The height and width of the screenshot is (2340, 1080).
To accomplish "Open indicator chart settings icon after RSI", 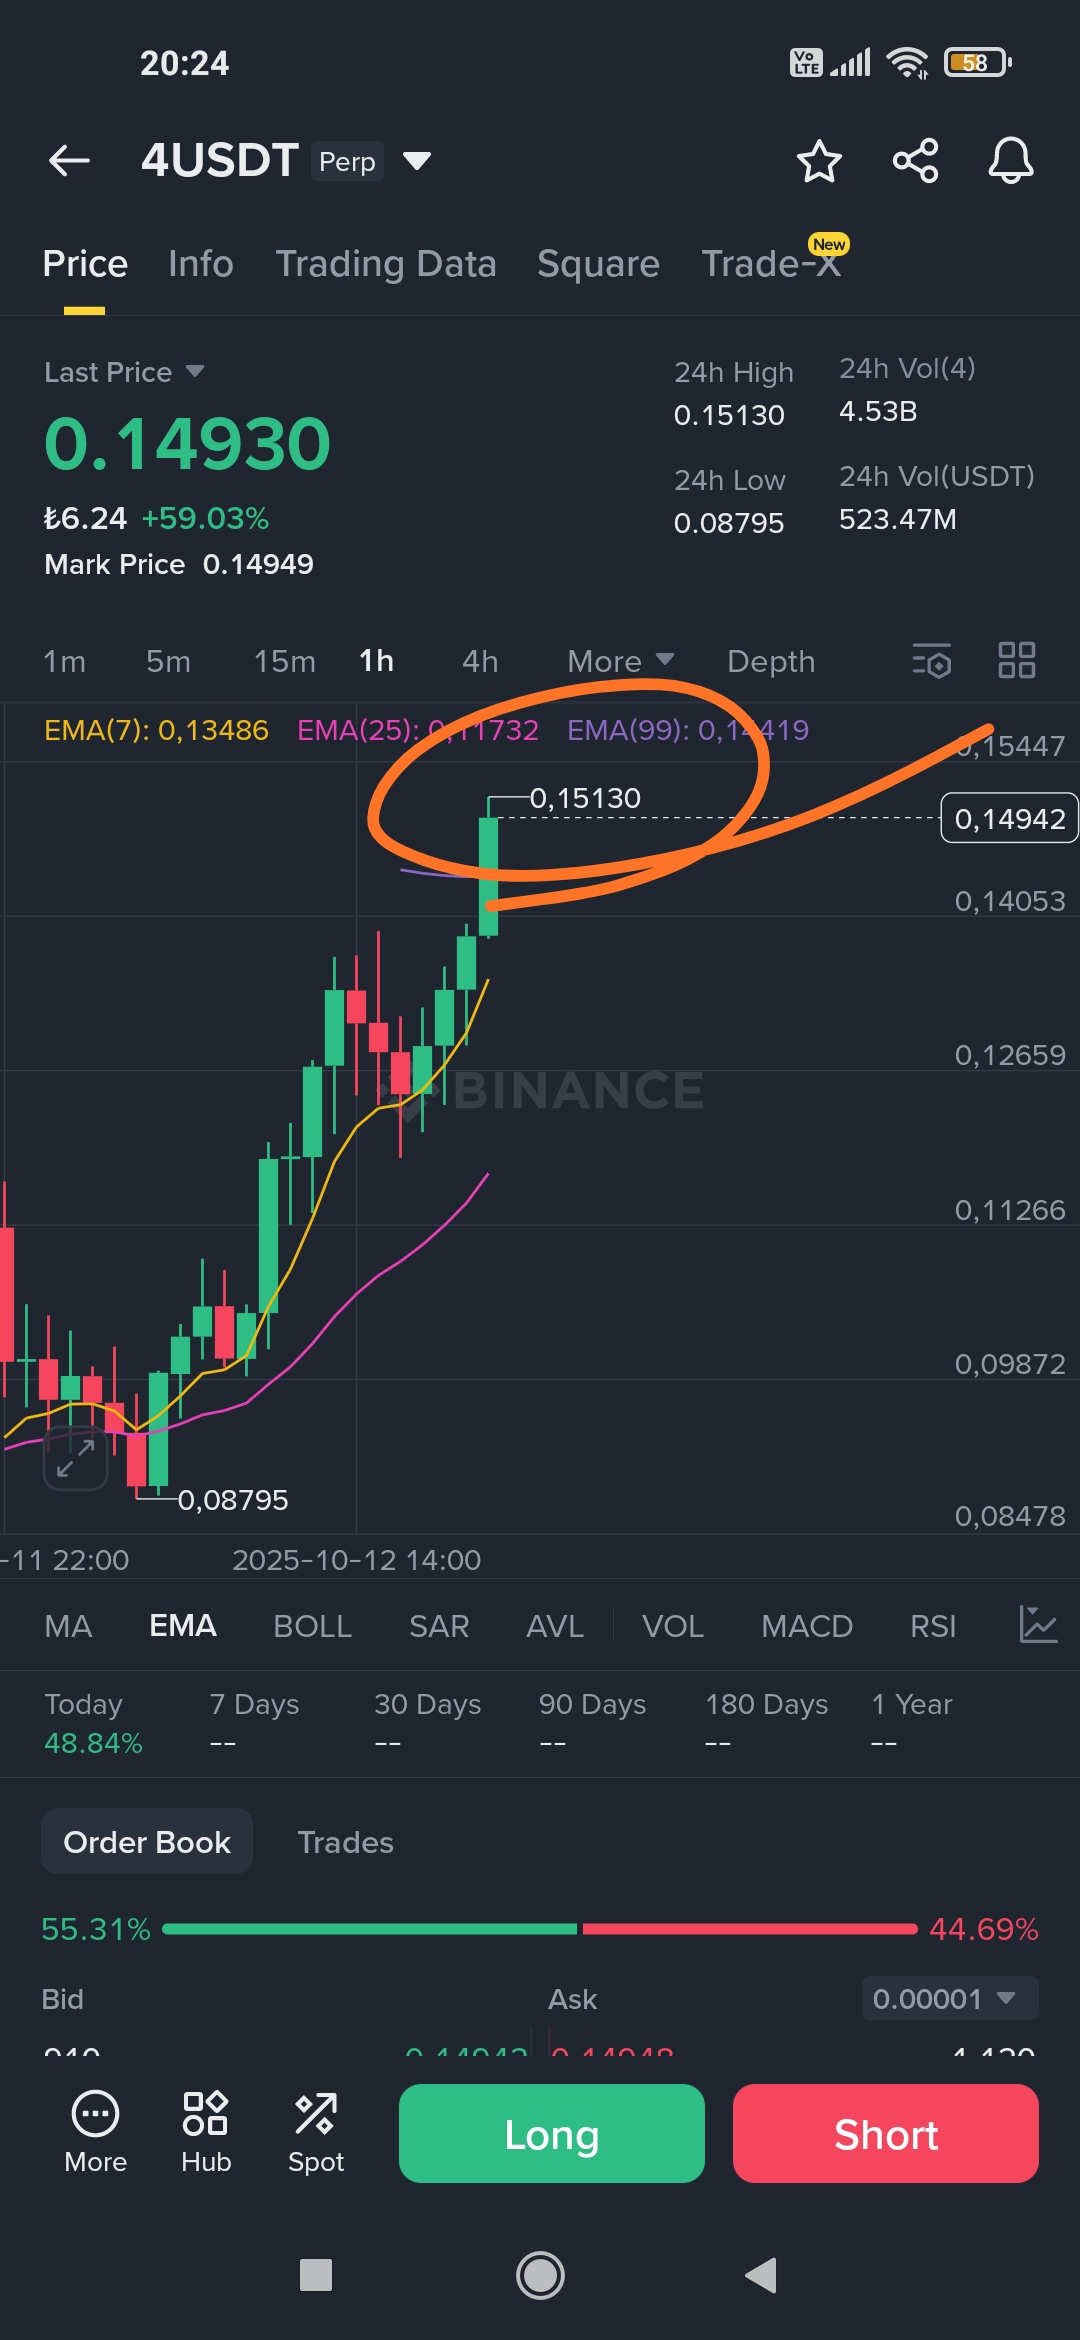I will tap(1038, 1625).
